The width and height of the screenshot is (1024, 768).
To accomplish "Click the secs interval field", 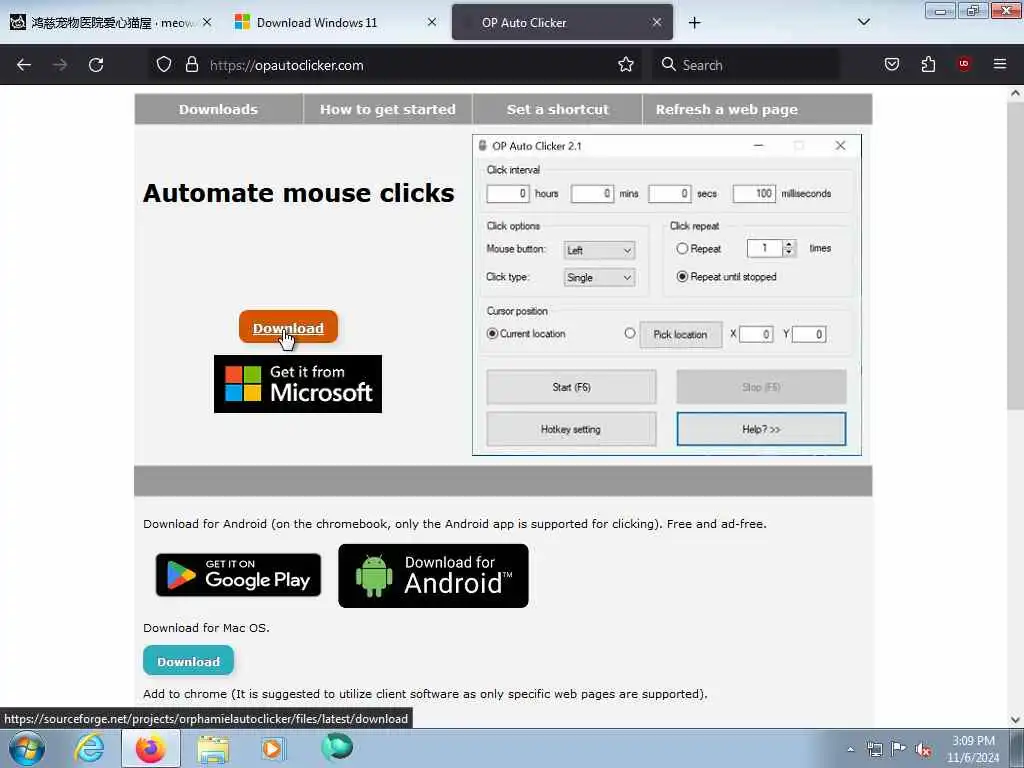I will click(669, 193).
